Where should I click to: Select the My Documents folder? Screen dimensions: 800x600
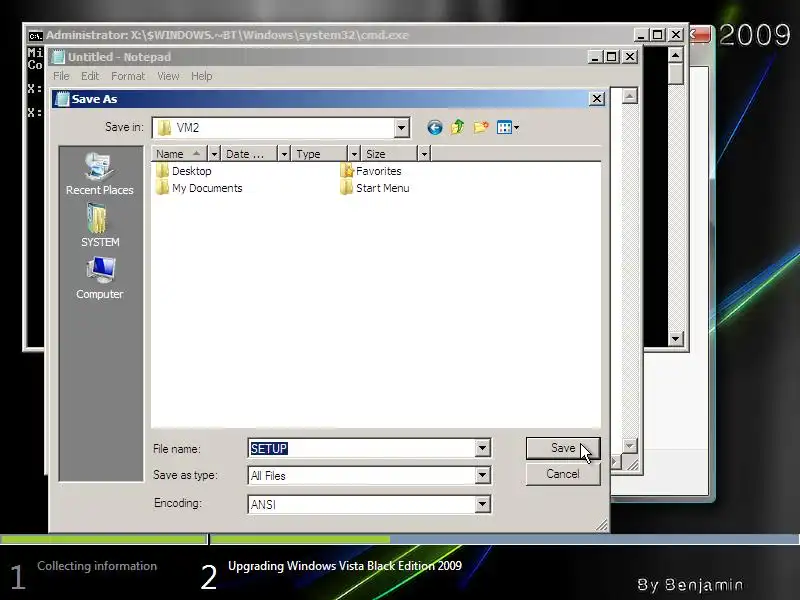pyautogui.click(x=199, y=188)
